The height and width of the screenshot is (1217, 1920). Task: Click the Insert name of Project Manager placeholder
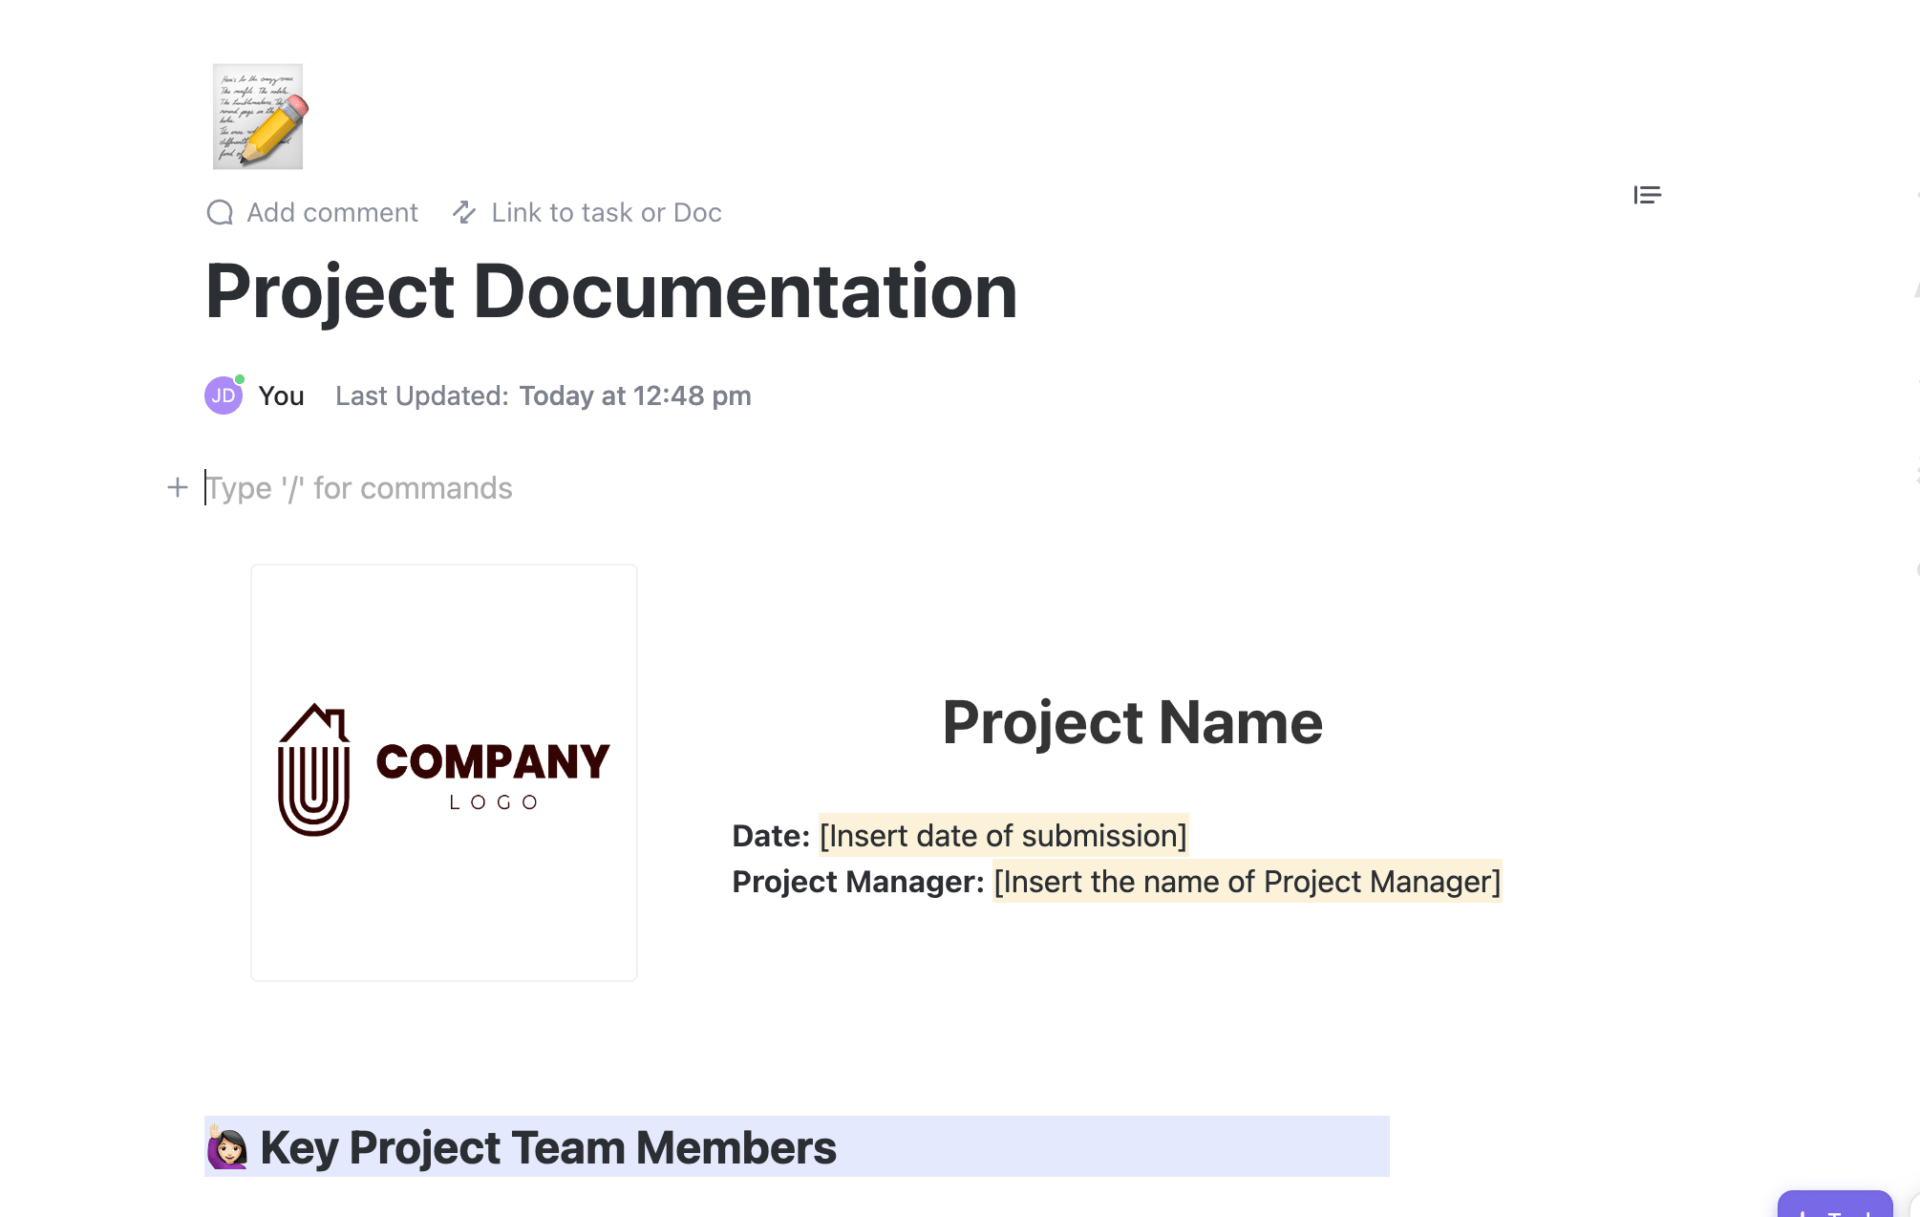point(1246,882)
